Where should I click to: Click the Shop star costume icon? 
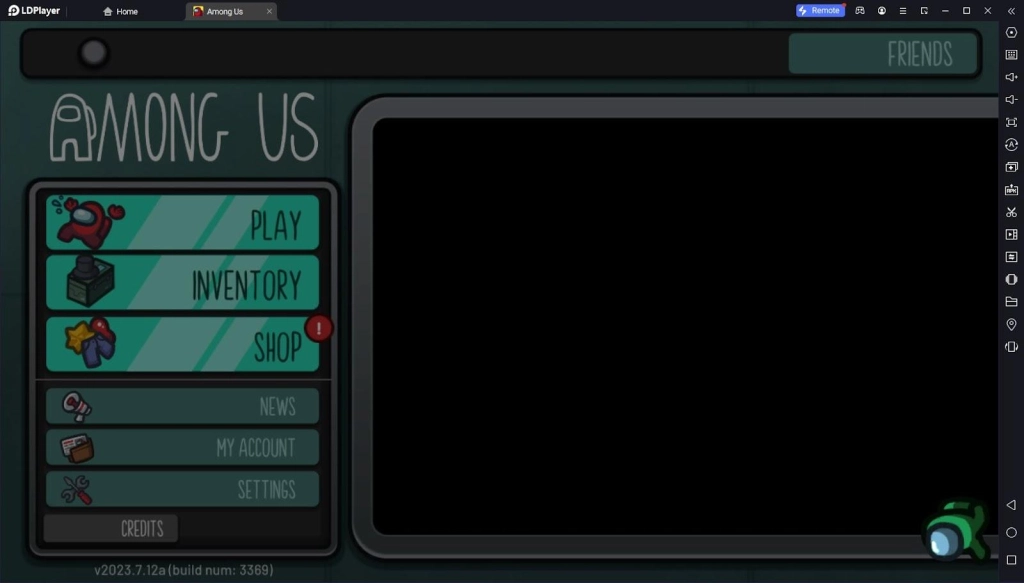click(91, 343)
